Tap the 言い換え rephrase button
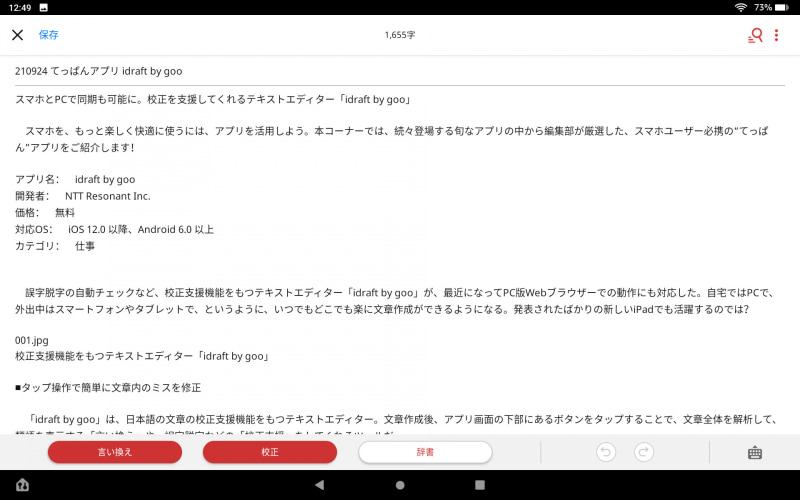The height and width of the screenshot is (500, 800). (115, 452)
